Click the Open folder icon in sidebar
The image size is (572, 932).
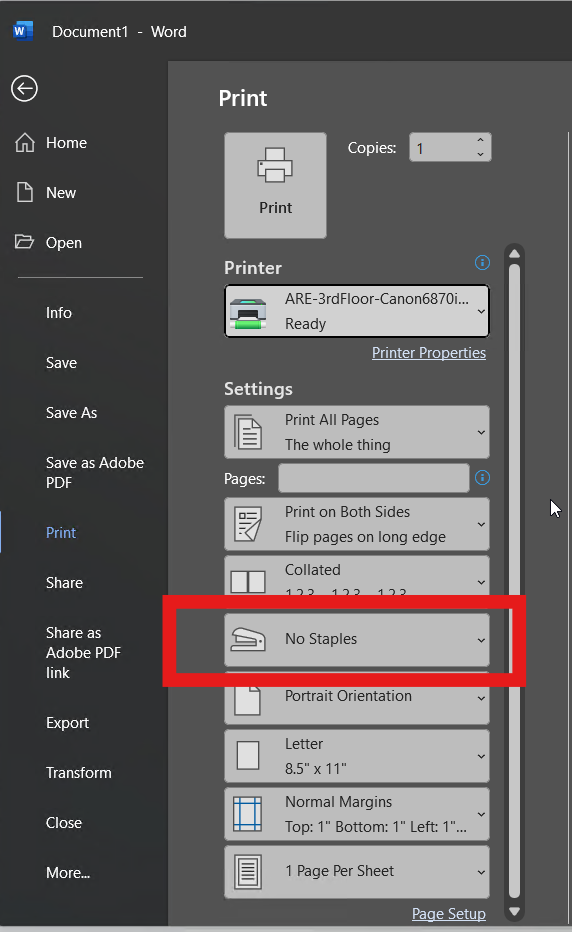coord(24,241)
